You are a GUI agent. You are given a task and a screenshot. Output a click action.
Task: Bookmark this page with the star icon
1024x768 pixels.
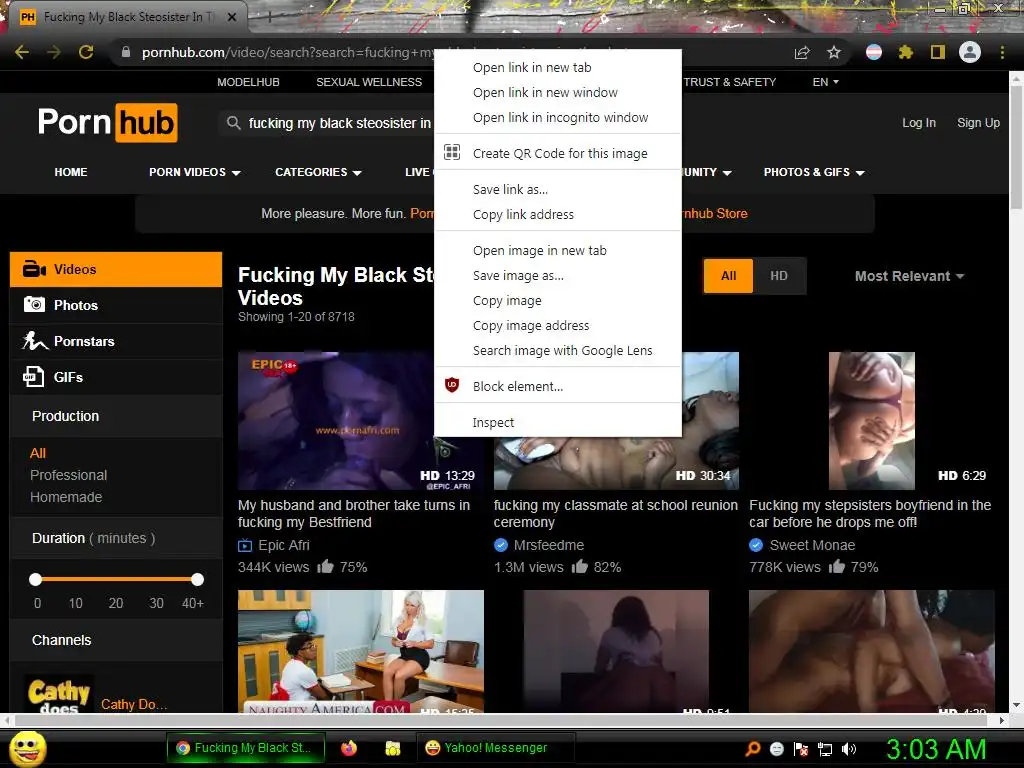click(x=834, y=52)
